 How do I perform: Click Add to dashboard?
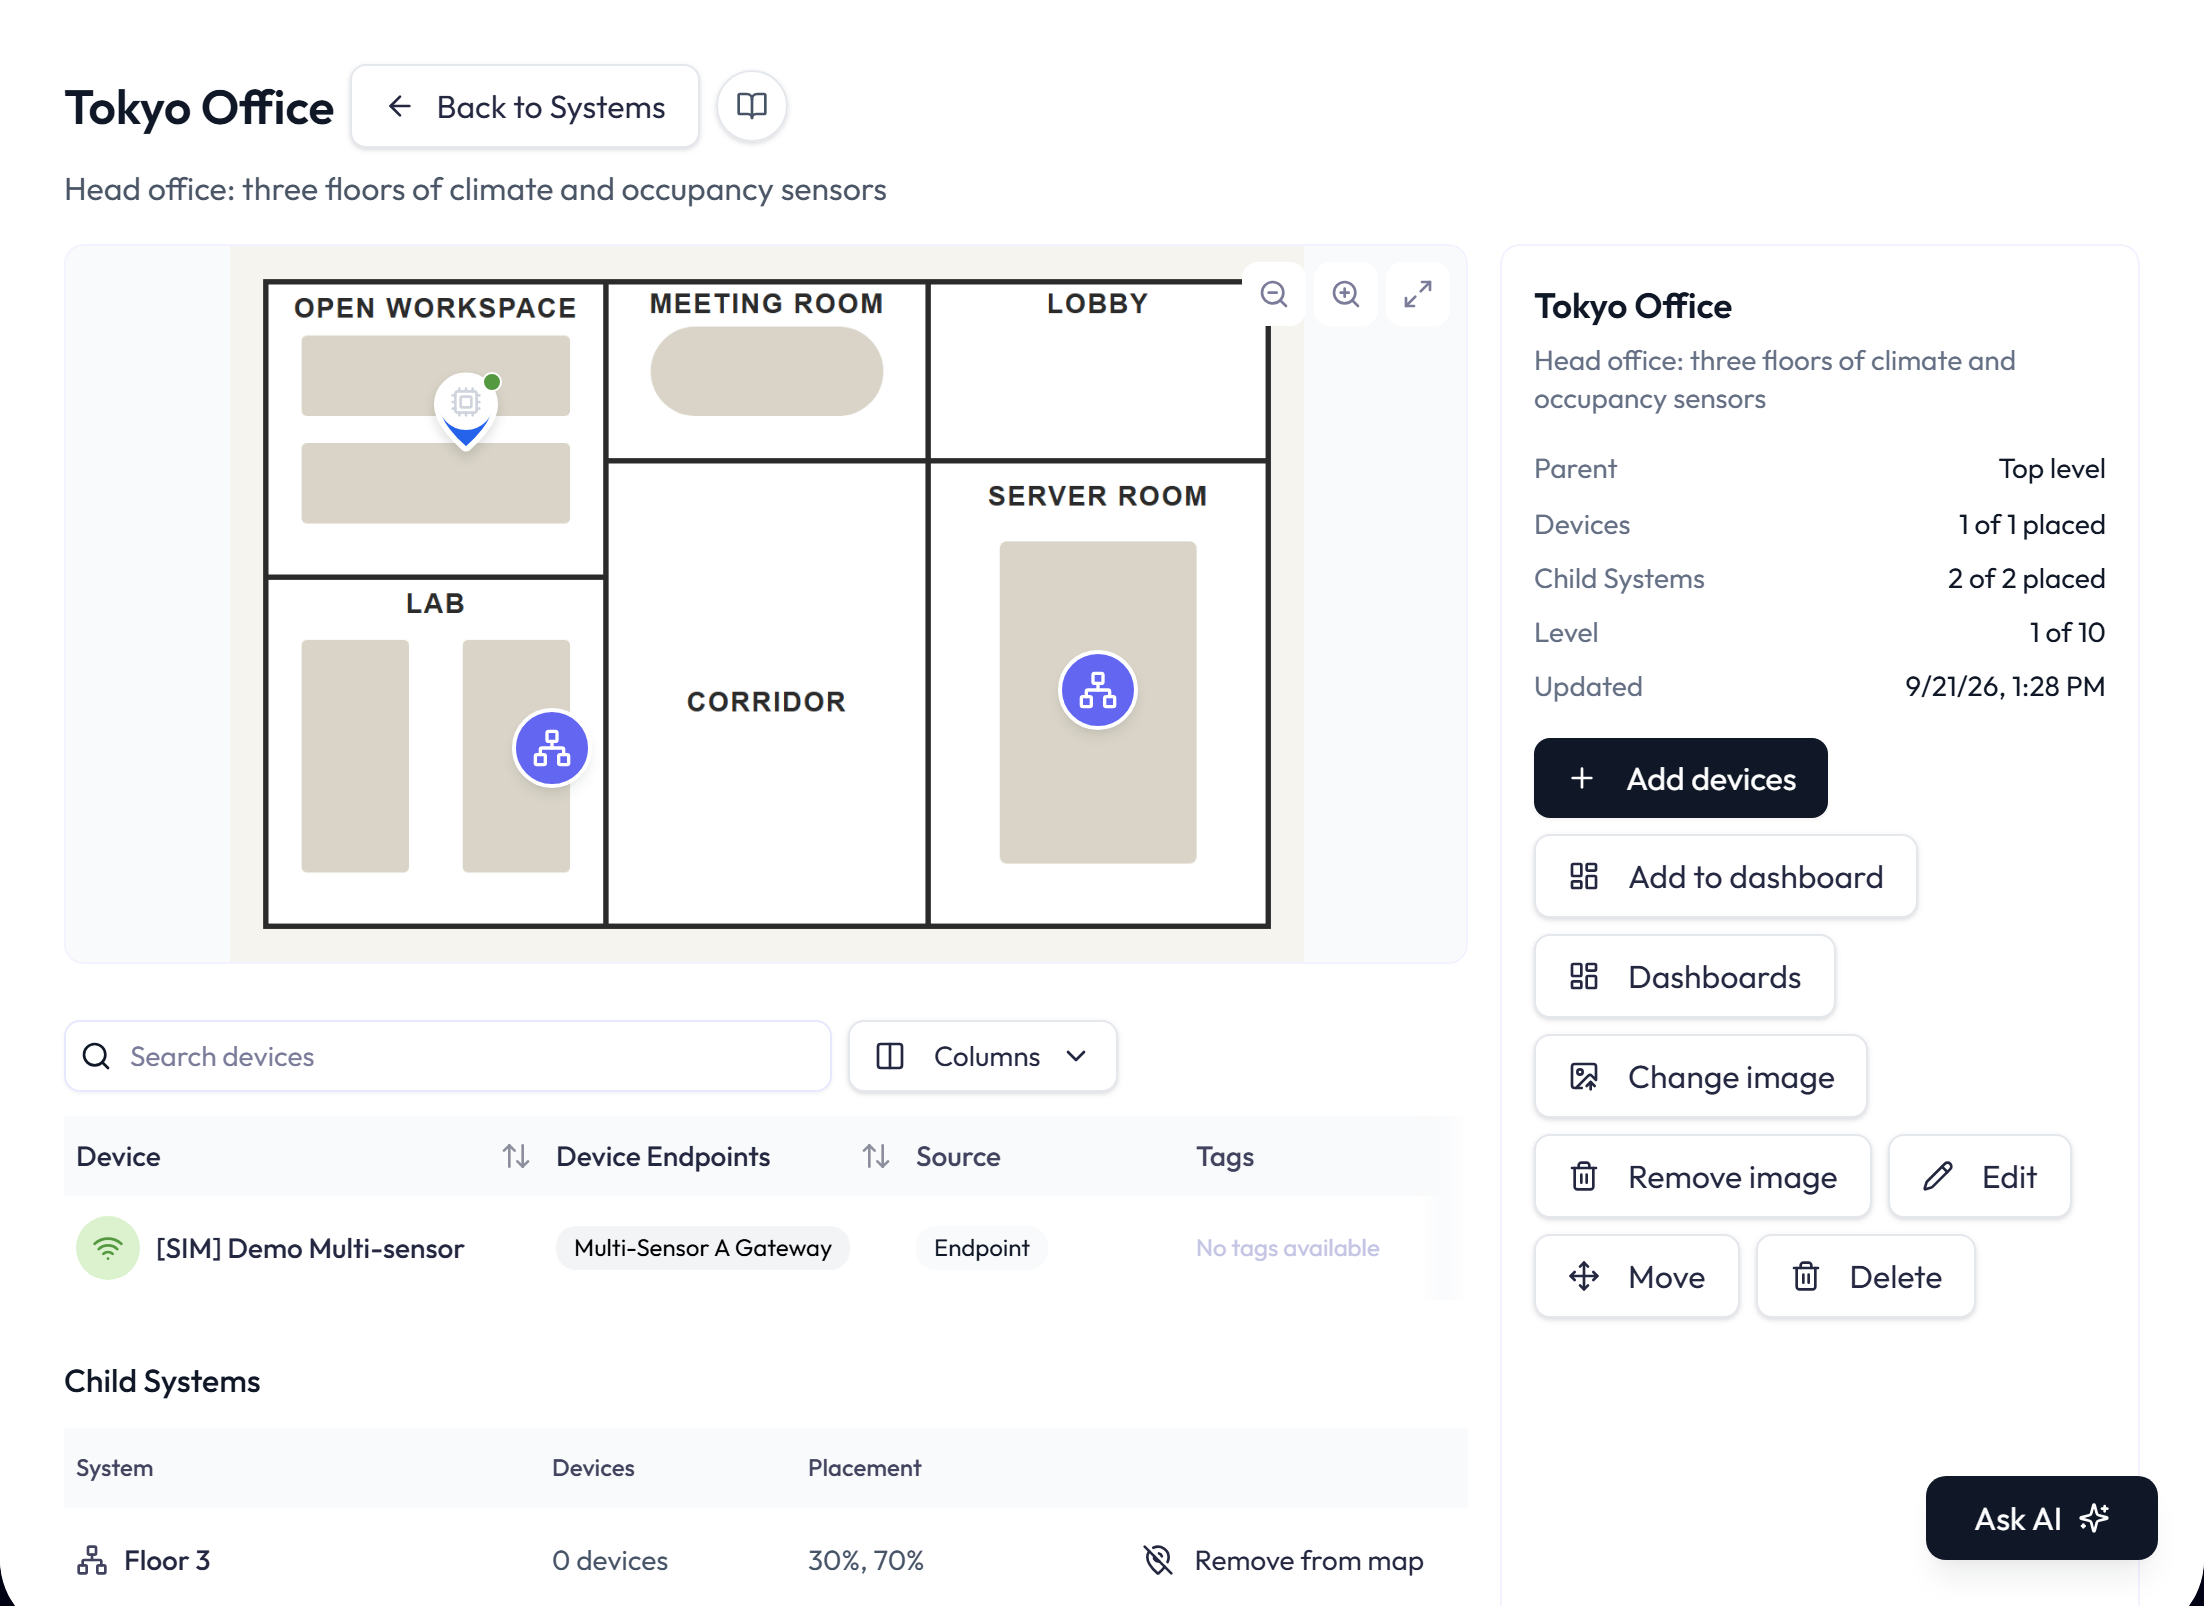click(1725, 877)
